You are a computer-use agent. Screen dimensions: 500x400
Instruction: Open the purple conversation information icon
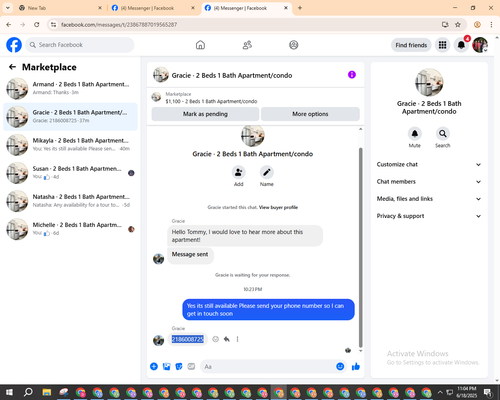pos(352,75)
